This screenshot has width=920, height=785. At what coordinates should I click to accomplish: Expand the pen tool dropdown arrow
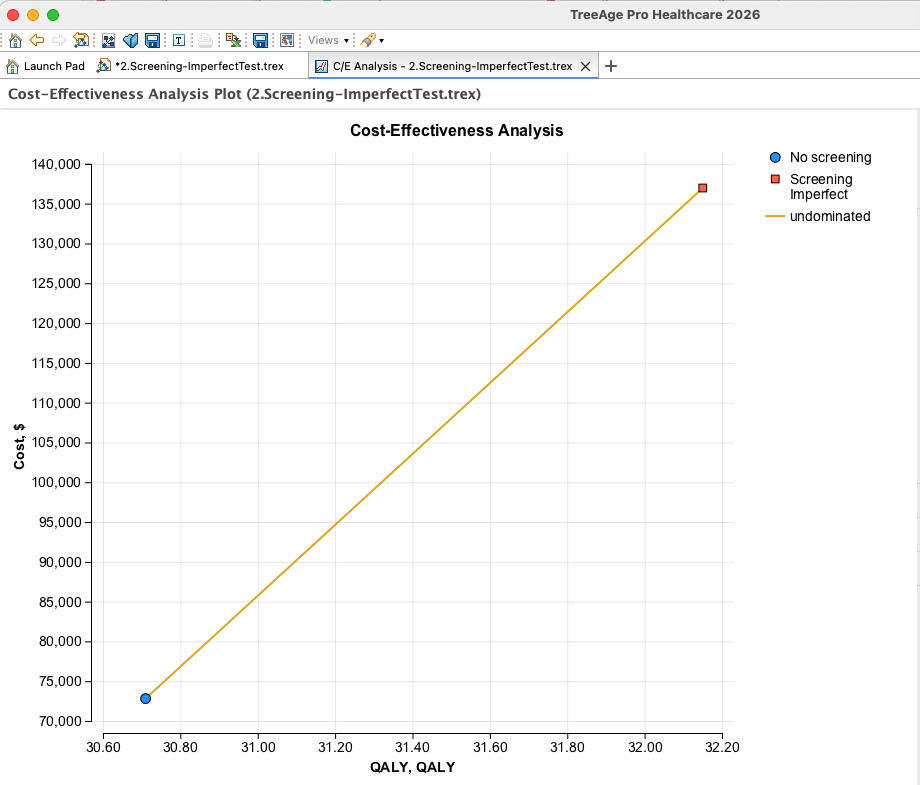pos(381,40)
